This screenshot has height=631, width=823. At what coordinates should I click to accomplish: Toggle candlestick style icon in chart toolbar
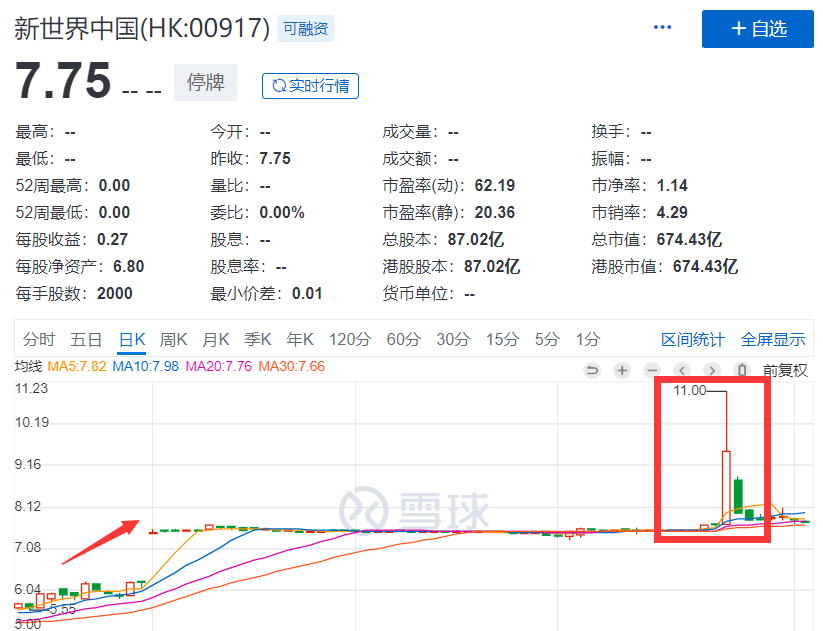coord(742,371)
